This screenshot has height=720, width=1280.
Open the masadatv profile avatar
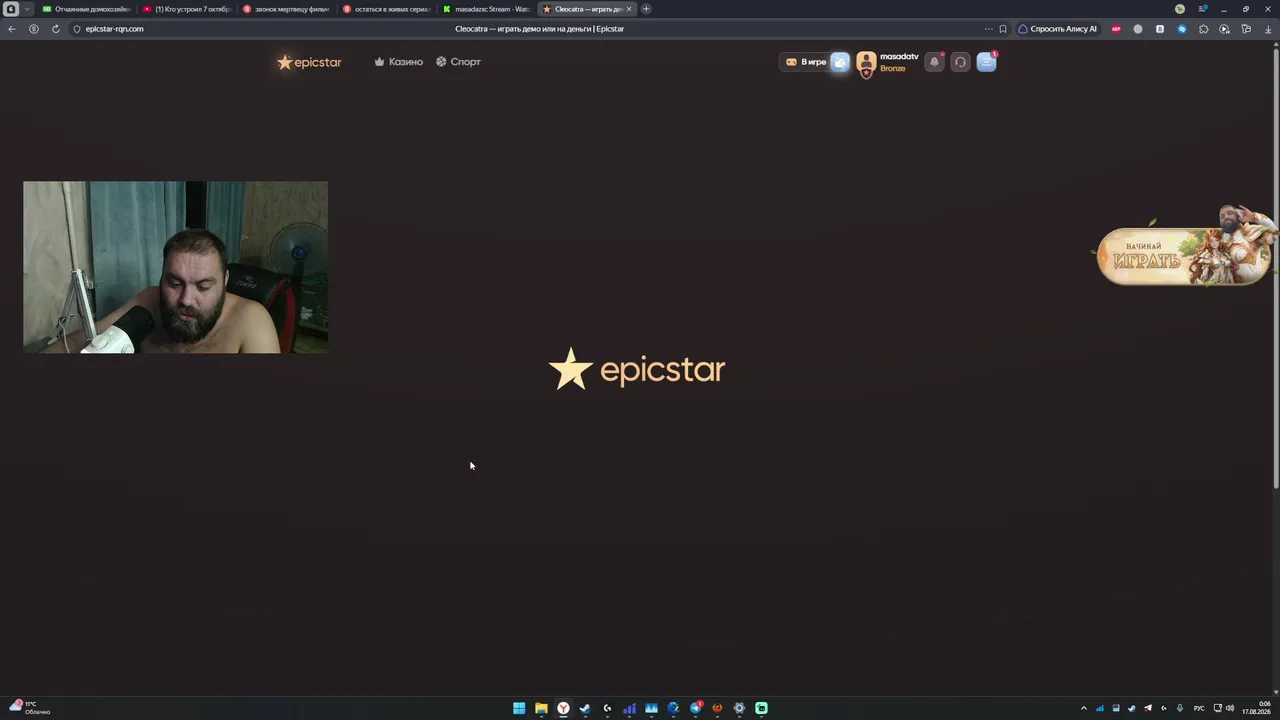(x=866, y=63)
